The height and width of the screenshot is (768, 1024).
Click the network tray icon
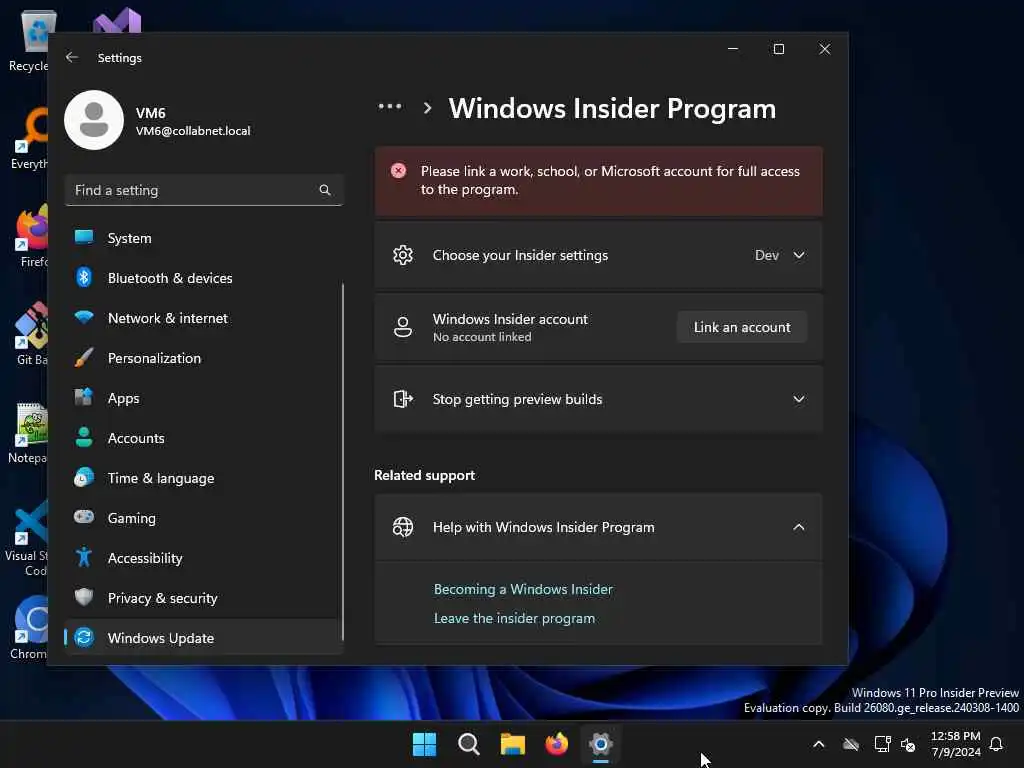point(882,744)
